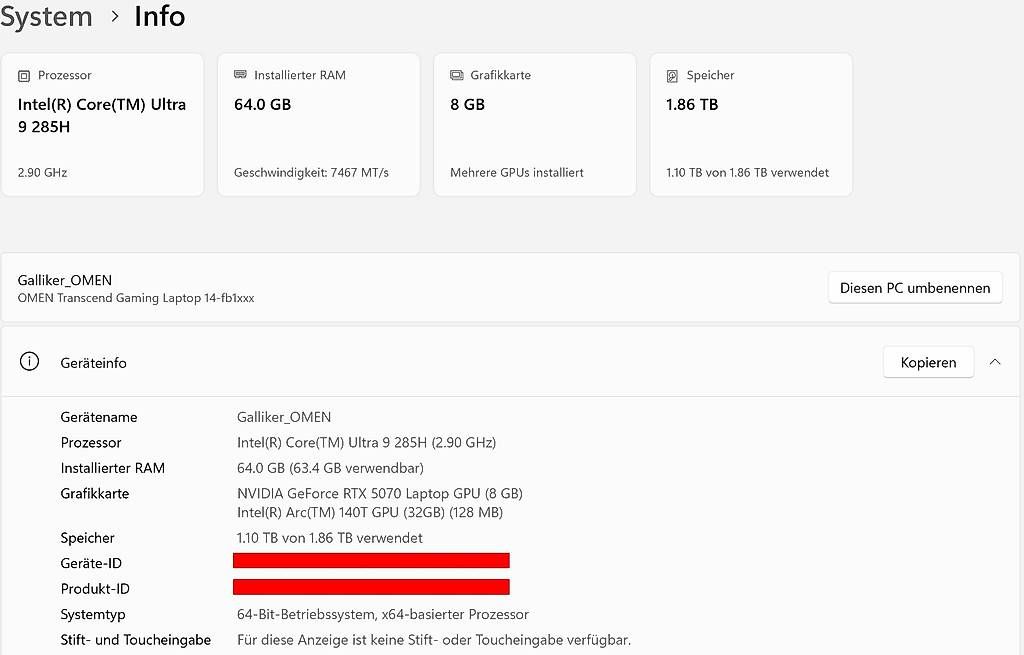Open the Prozessor summary card
The height and width of the screenshot is (655, 1024).
tap(103, 125)
